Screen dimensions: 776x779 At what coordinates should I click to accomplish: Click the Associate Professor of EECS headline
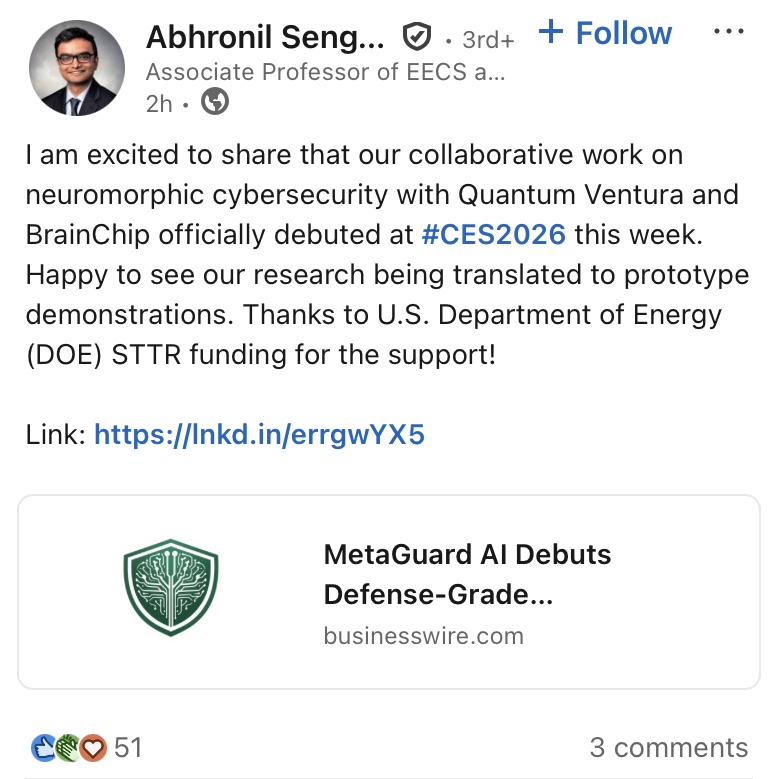pyautogui.click(x=325, y=71)
